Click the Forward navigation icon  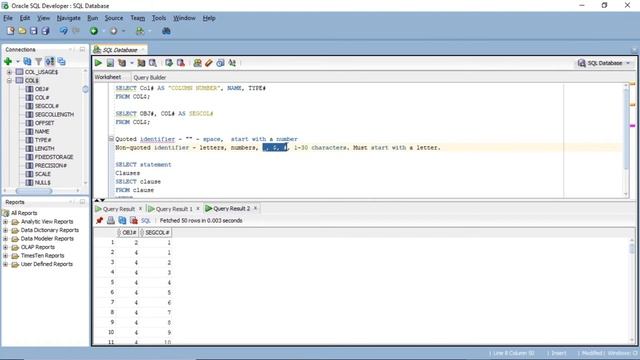click(113, 31)
